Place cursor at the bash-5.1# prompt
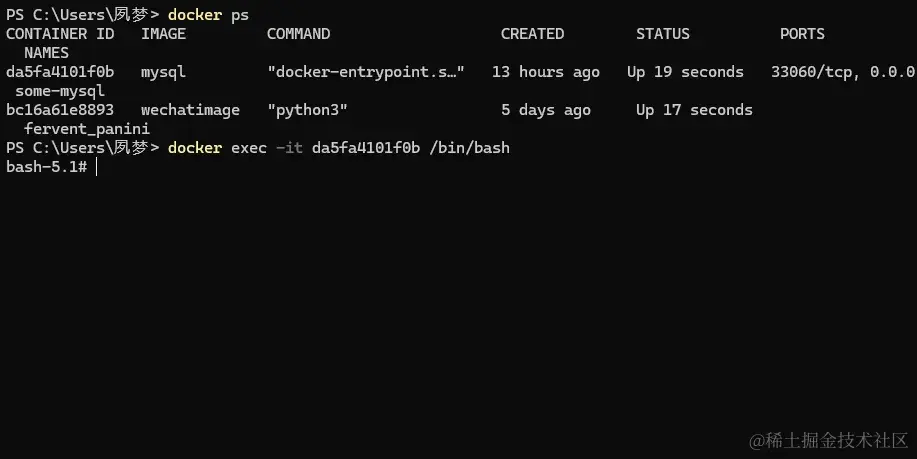This screenshot has height=459, width=917. click(x=97, y=167)
